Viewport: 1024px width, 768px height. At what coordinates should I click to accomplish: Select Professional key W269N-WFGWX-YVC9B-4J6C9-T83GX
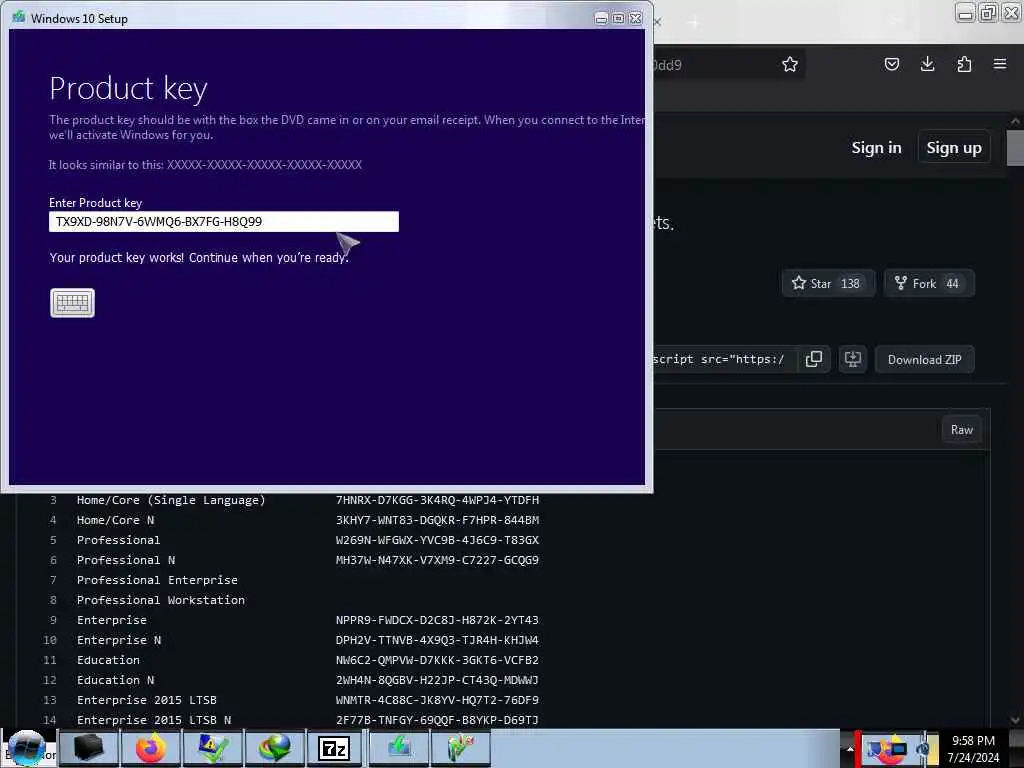(x=438, y=540)
